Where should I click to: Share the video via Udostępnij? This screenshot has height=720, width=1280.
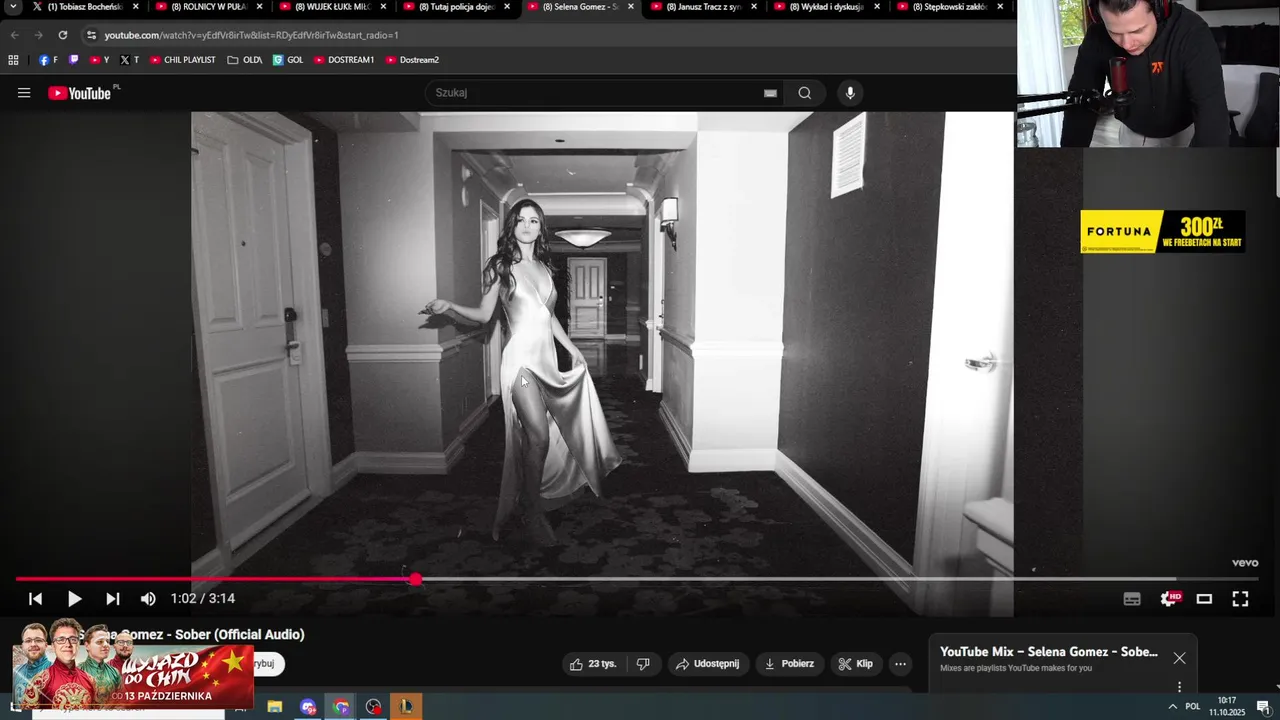[707, 664]
